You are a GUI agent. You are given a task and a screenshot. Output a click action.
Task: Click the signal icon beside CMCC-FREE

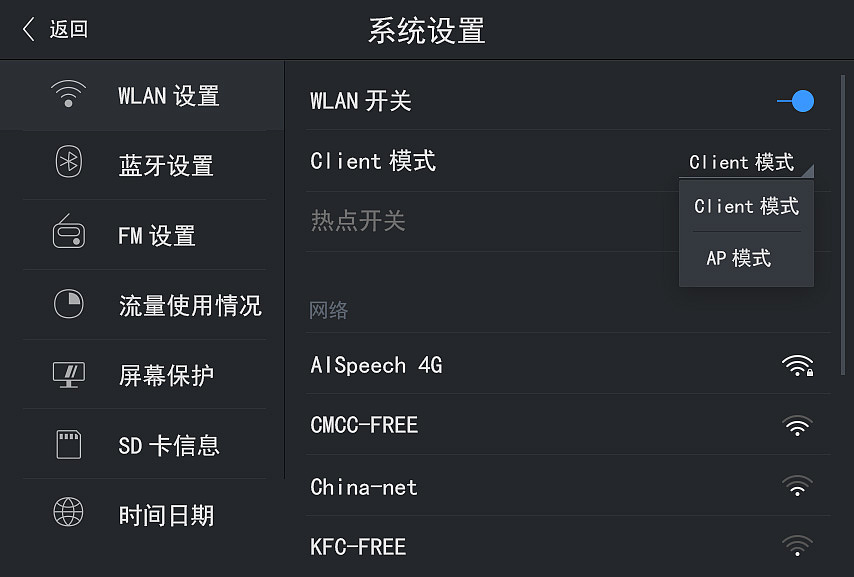tap(797, 425)
